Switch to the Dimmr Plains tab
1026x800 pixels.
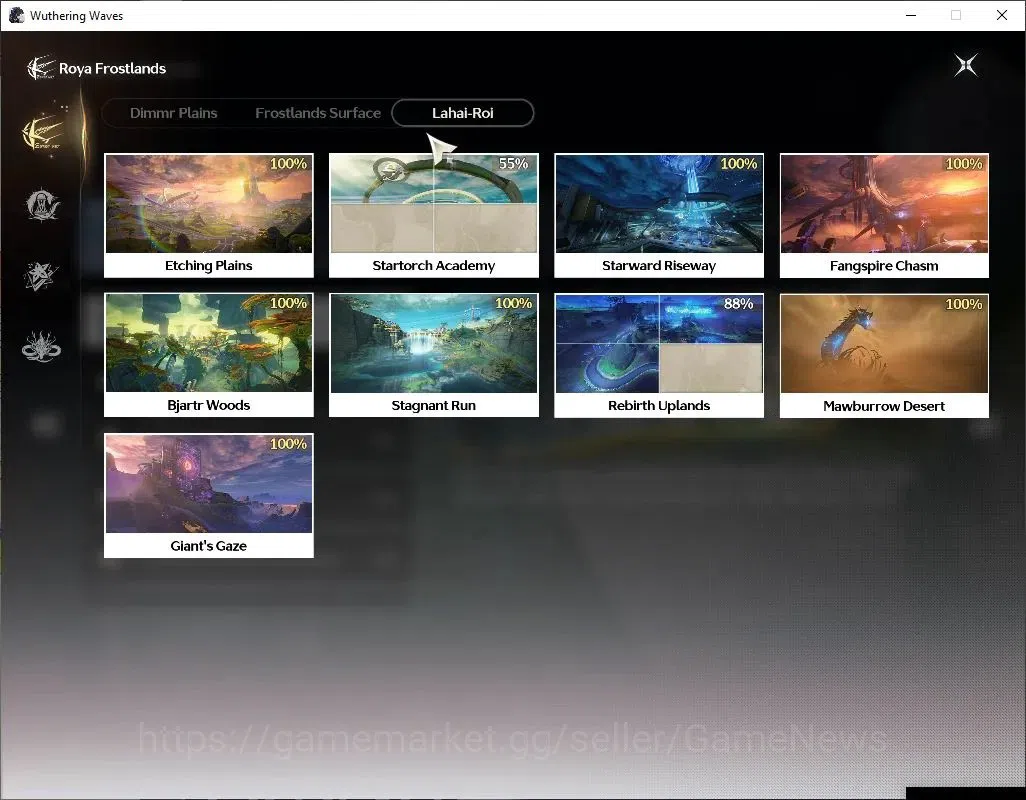click(173, 113)
